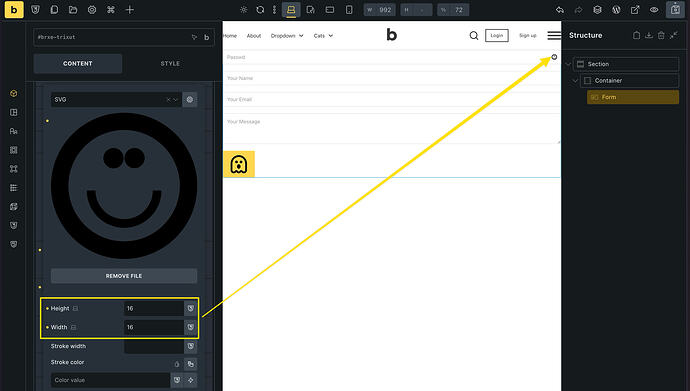Viewport: 690px width, 391px height.
Task: Click the canvas height H field
Action: [x=416, y=10]
